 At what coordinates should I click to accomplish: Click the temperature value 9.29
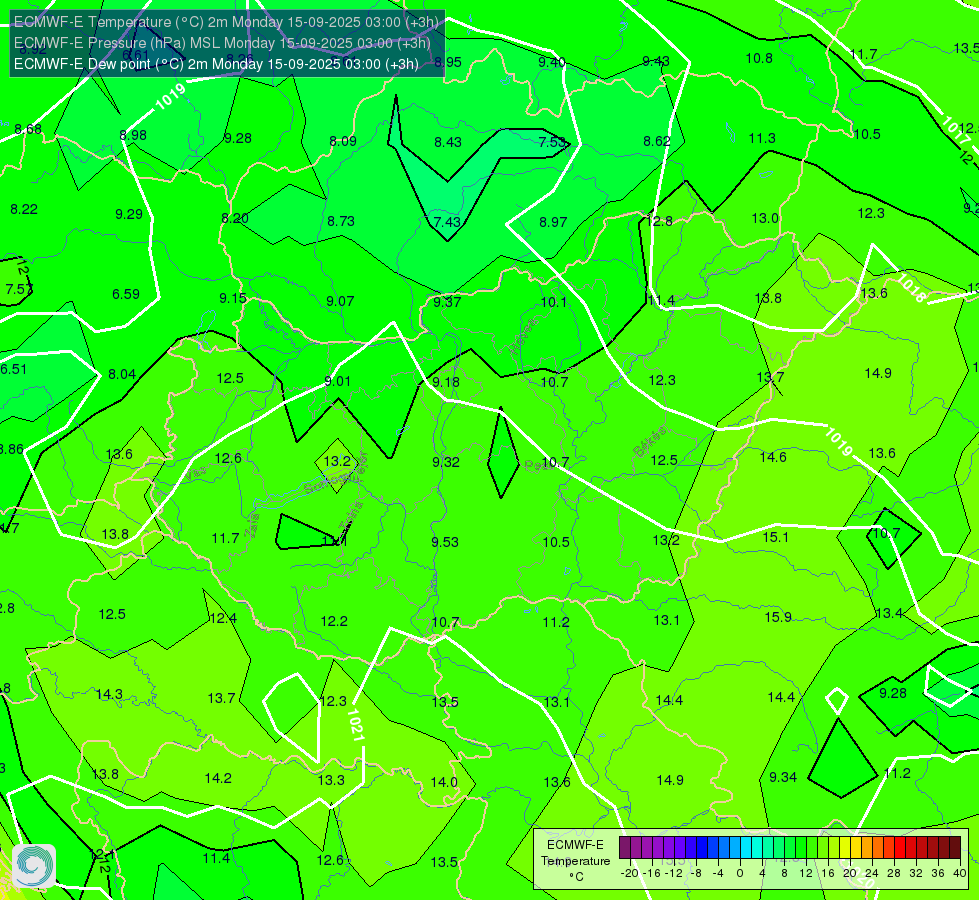129,214
